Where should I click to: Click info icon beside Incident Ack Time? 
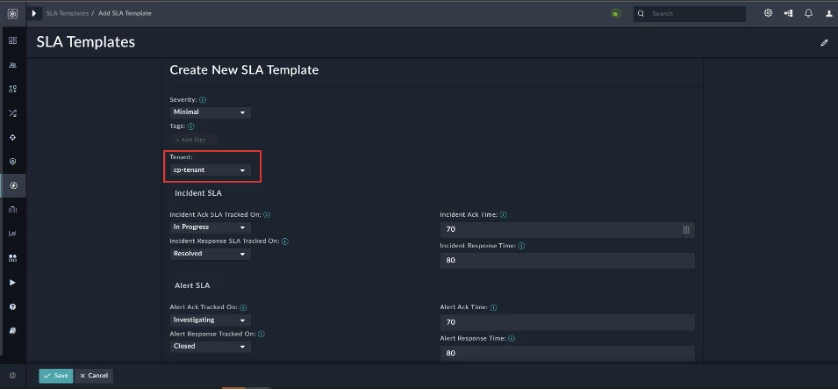503,215
